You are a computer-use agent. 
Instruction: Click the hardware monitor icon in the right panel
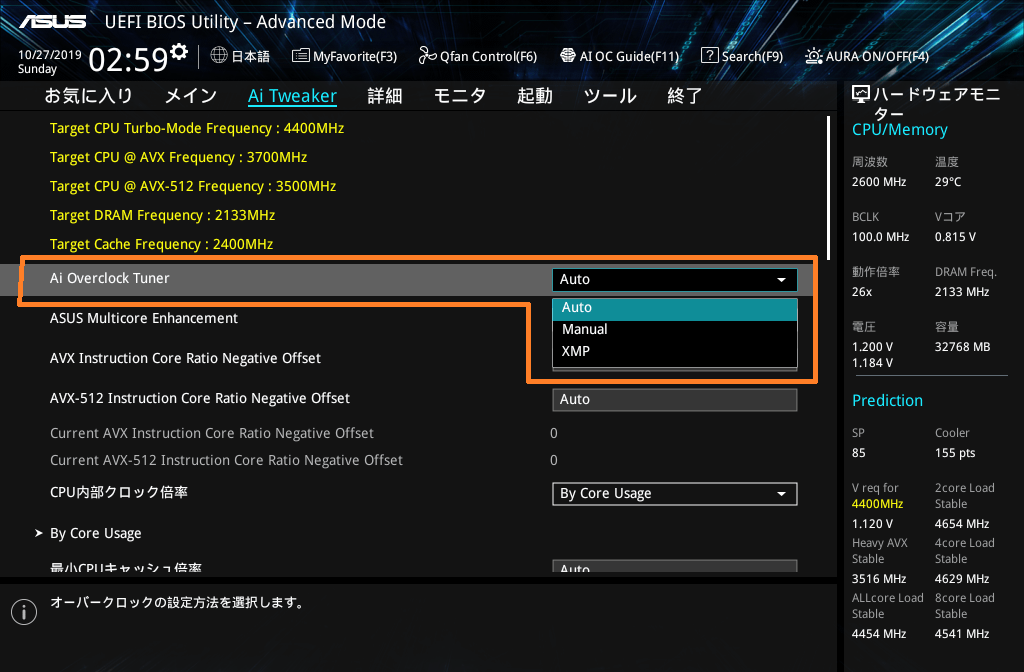(861, 95)
